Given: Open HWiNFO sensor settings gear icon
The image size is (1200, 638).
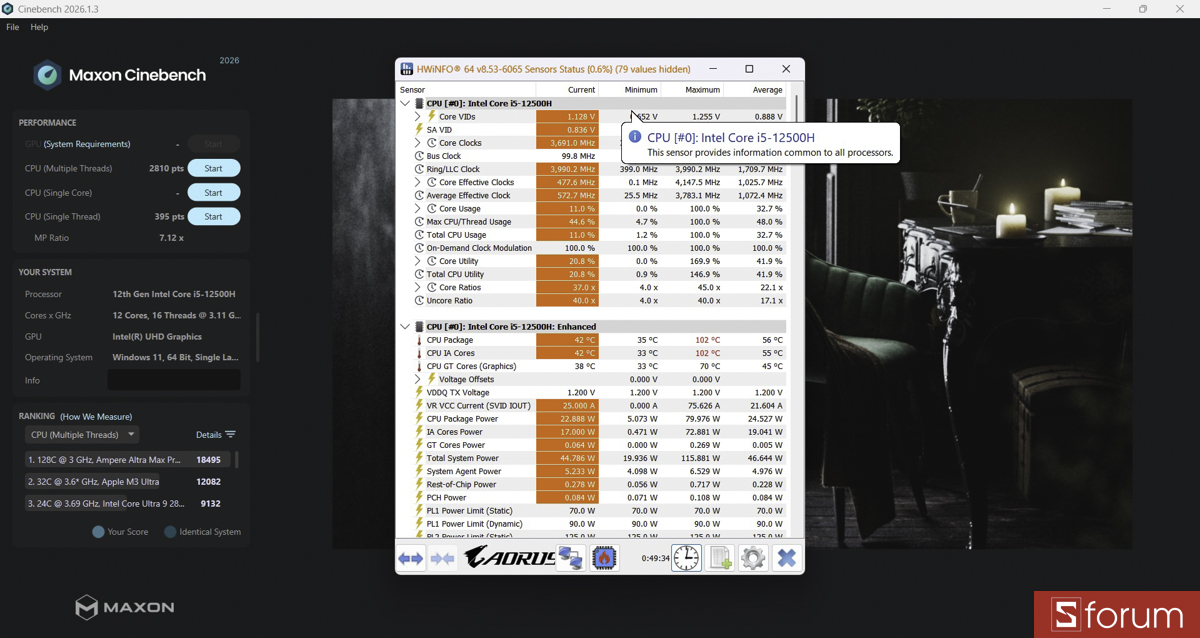Looking at the screenshot, I should (x=753, y=558).
